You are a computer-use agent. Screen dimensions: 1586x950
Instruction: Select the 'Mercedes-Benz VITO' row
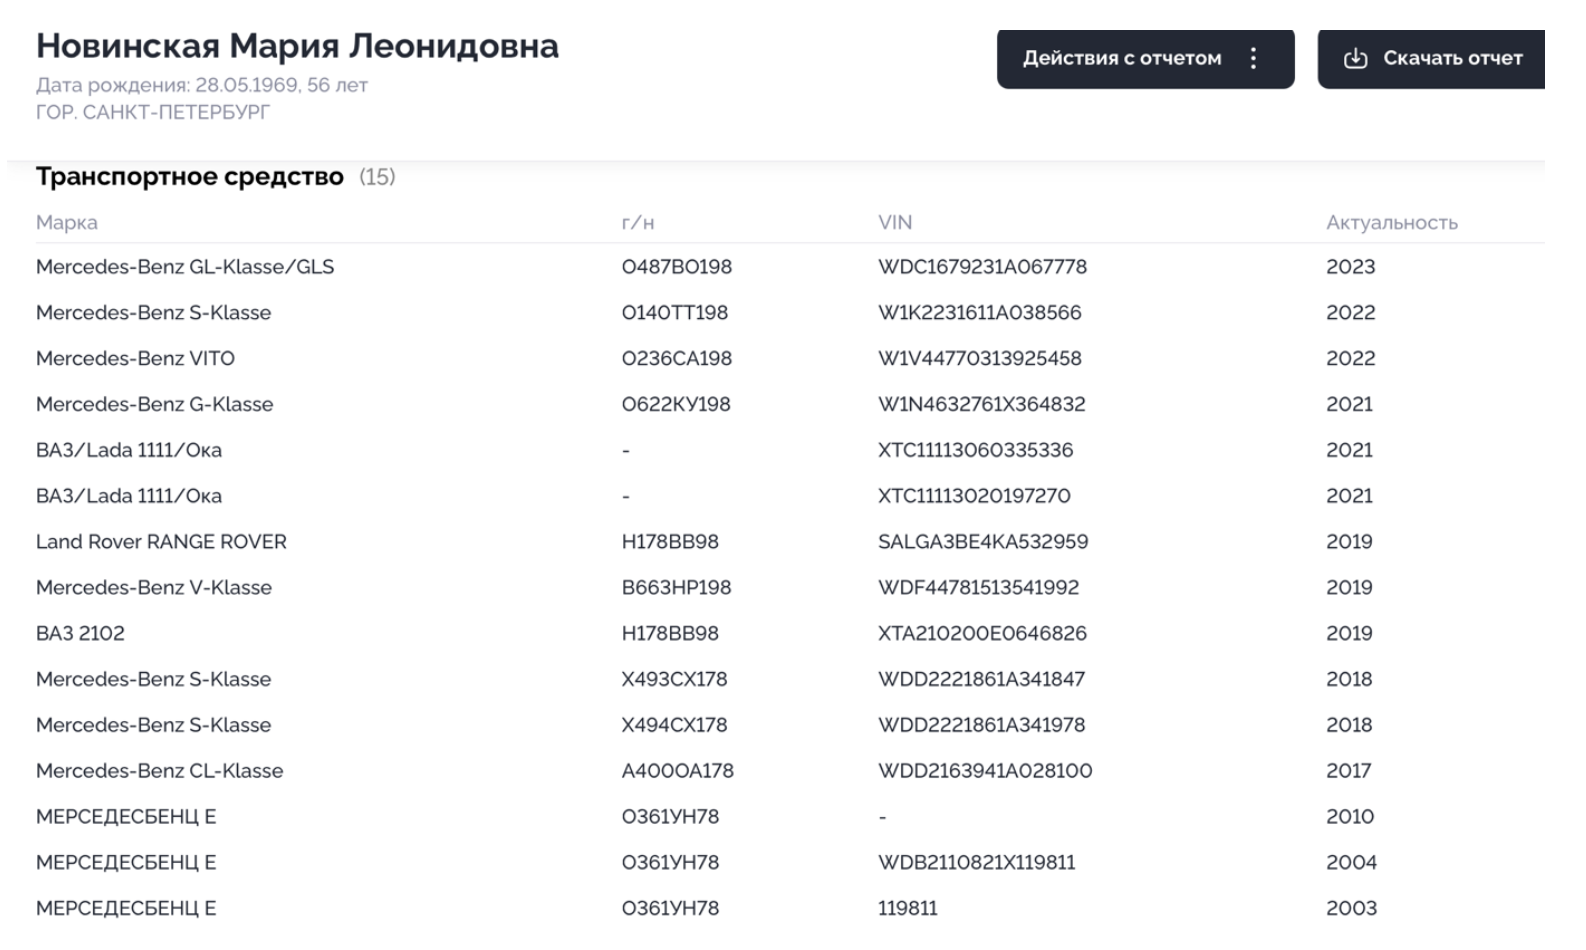coord(790,359)
